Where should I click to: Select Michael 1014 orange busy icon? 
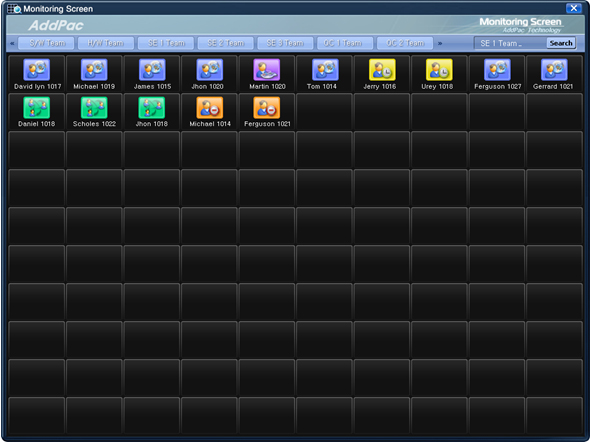210,108
